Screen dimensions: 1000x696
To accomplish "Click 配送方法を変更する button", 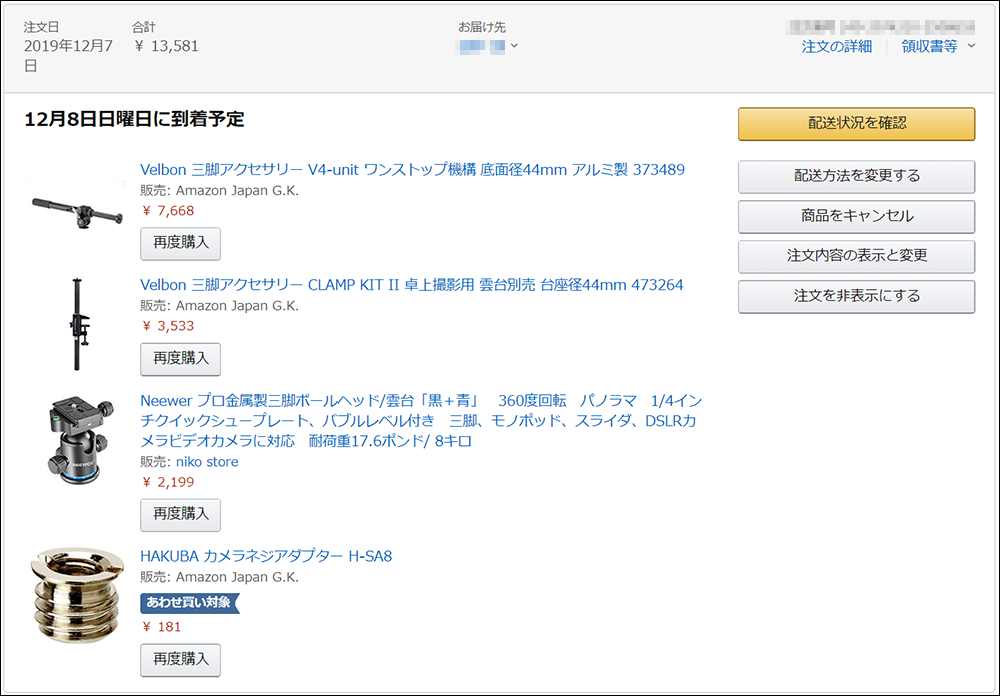I will point(857,177).
